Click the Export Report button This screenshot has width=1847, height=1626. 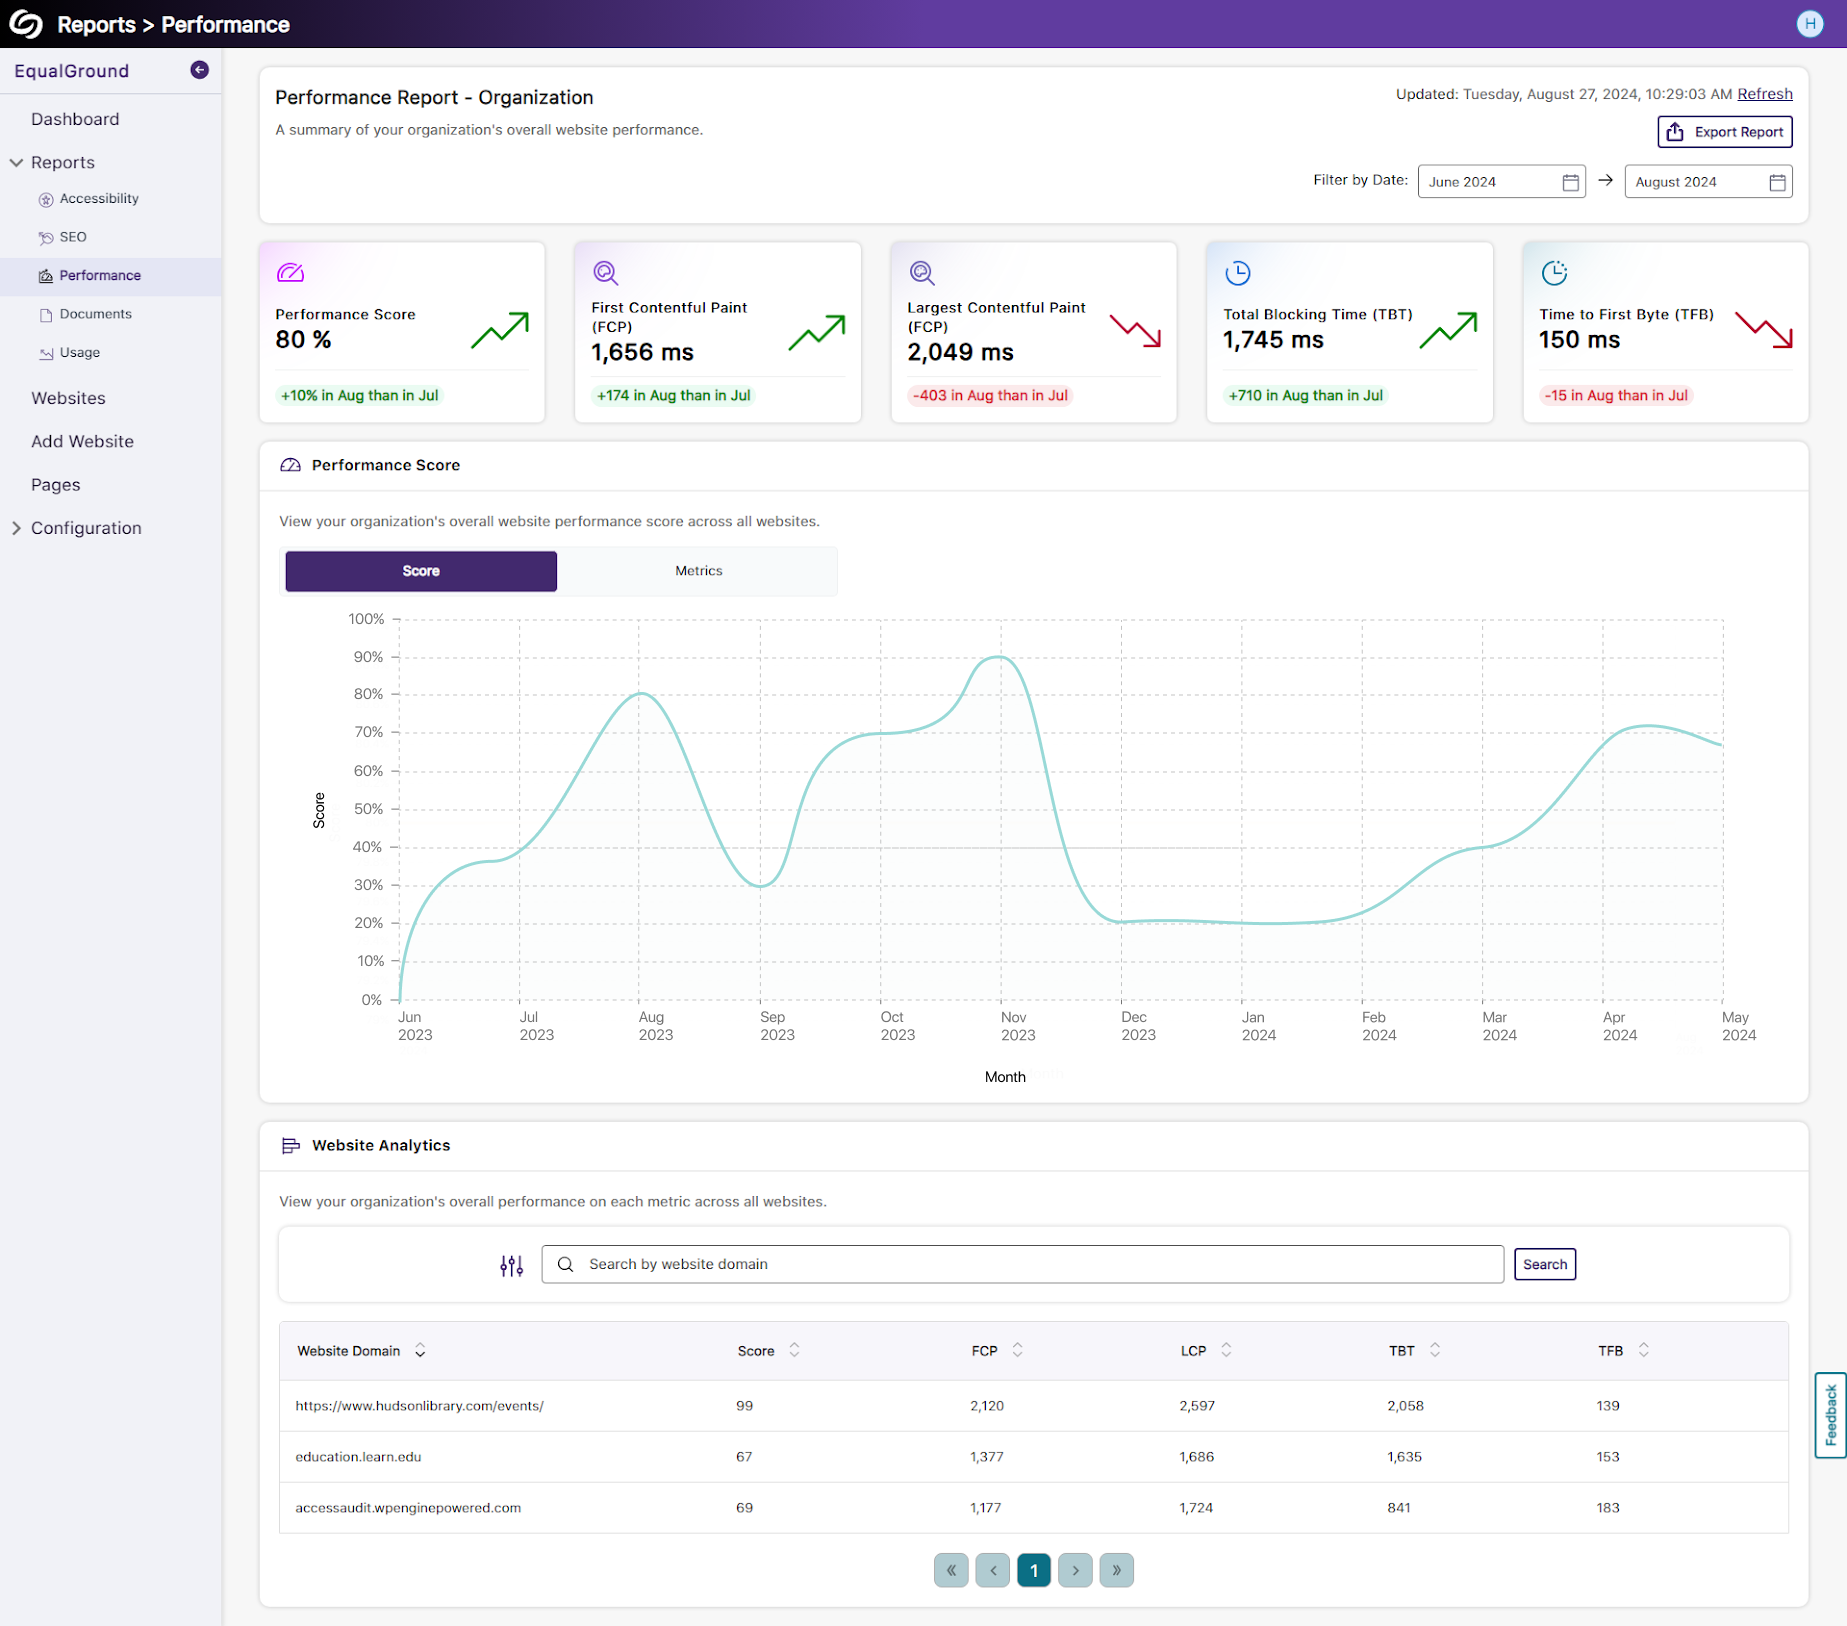(x=1724, y=131)
